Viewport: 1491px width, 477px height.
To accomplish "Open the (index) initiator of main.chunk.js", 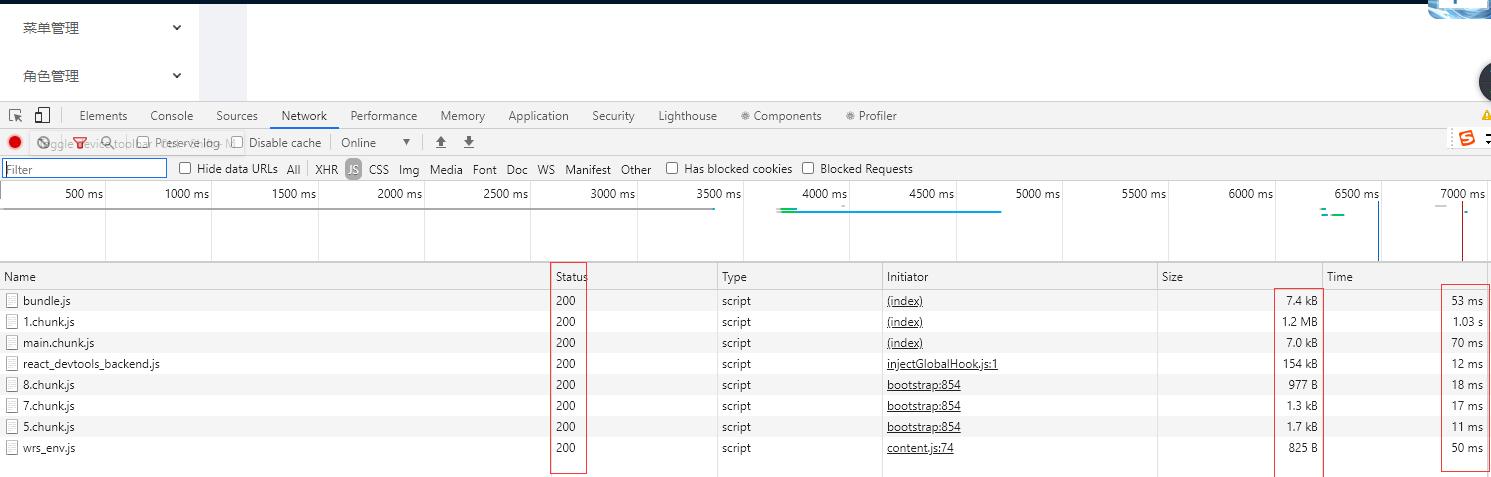I will [x=905, y=343].
